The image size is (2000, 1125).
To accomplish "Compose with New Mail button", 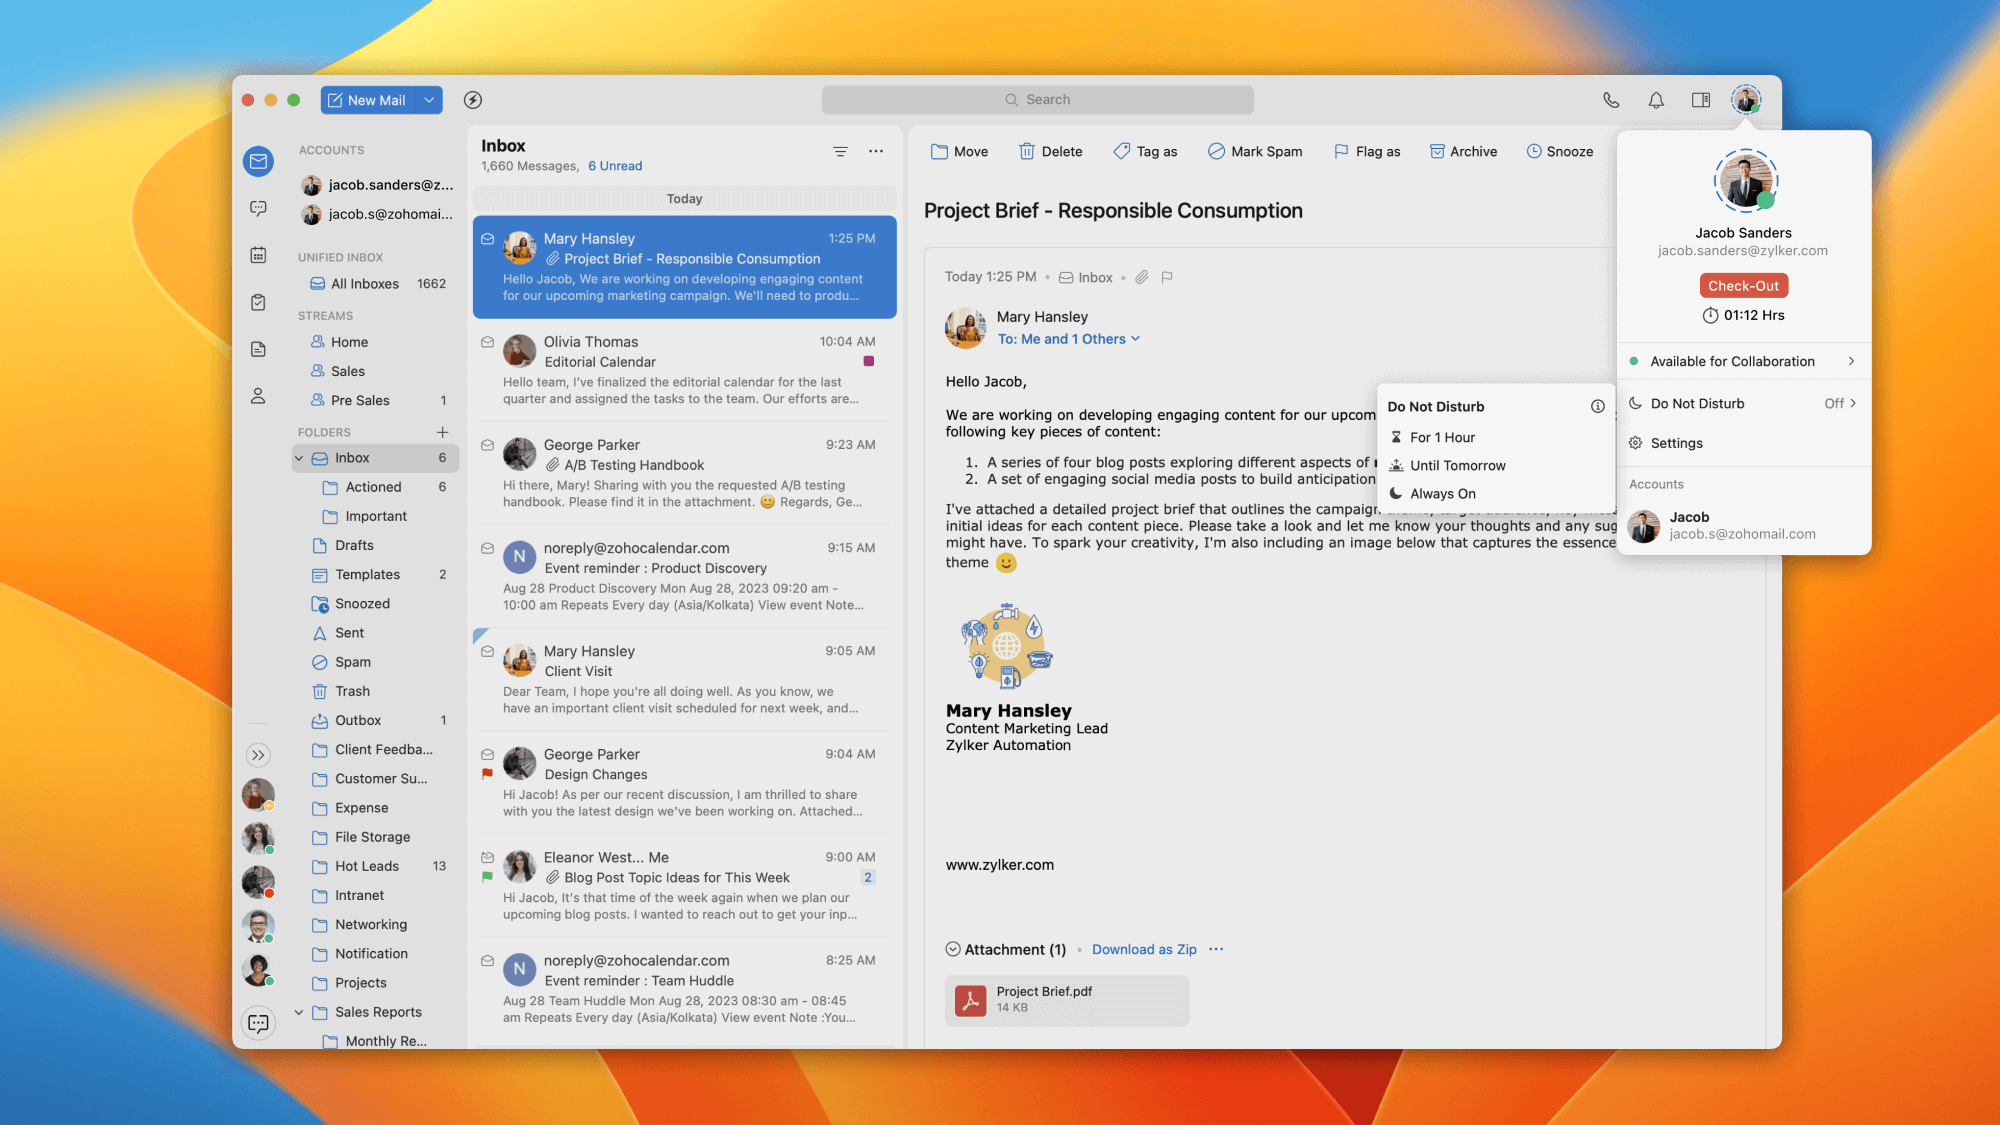I will (x=368, y=100).
